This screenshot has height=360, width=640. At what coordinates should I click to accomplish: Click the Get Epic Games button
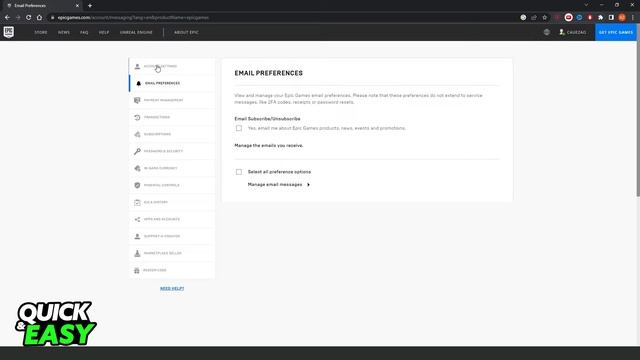point(616,32)
